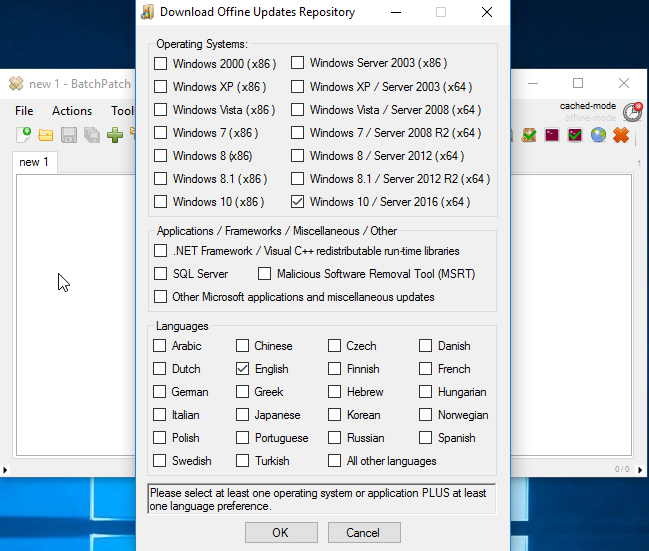Viewport: 649px width, 551px height.
Task: Open the Actions menu in BatchPatch
Action: click(72, 111)
